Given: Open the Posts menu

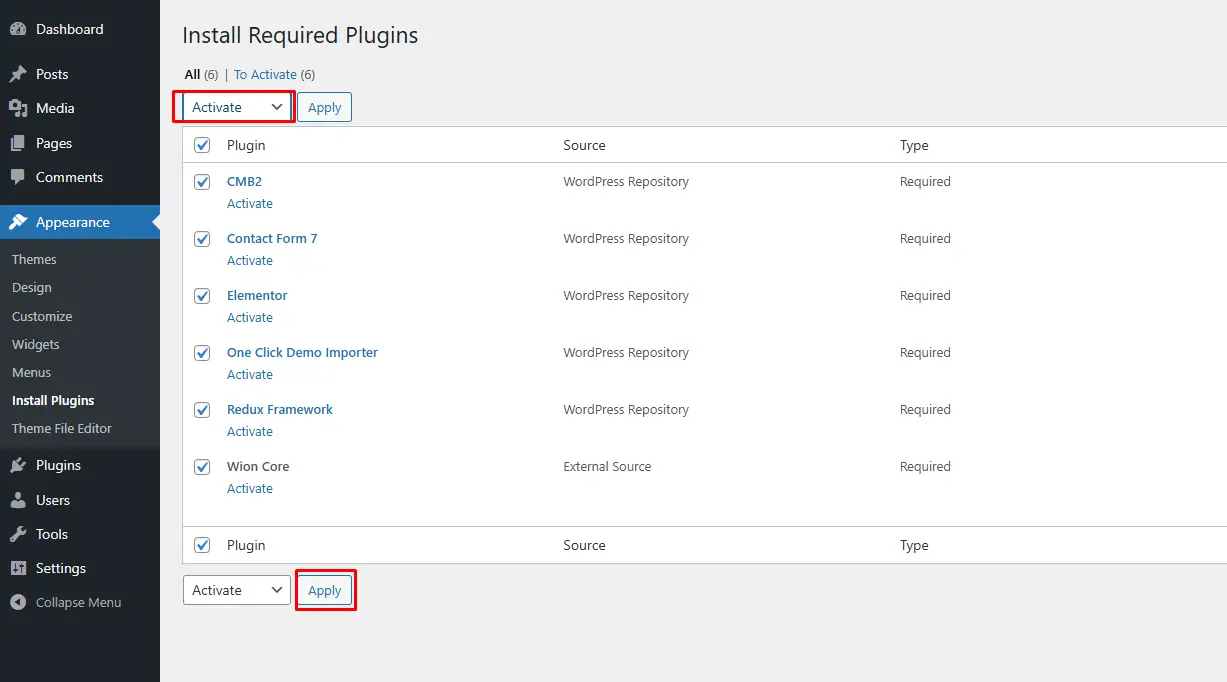Looking at the screenshot, I should (80, 74).
